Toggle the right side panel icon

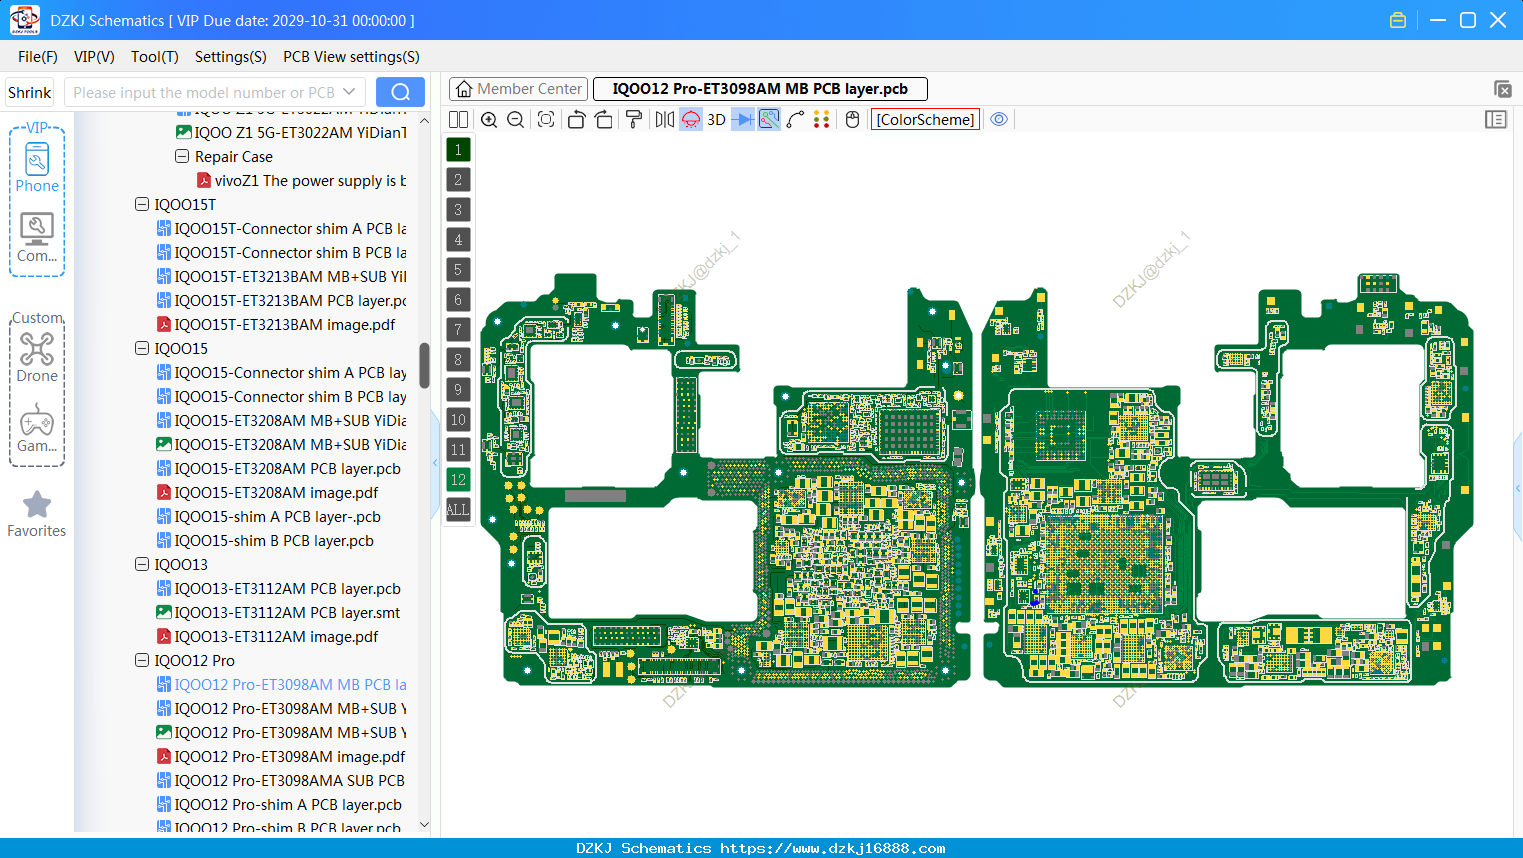[x=1496, y=119]
